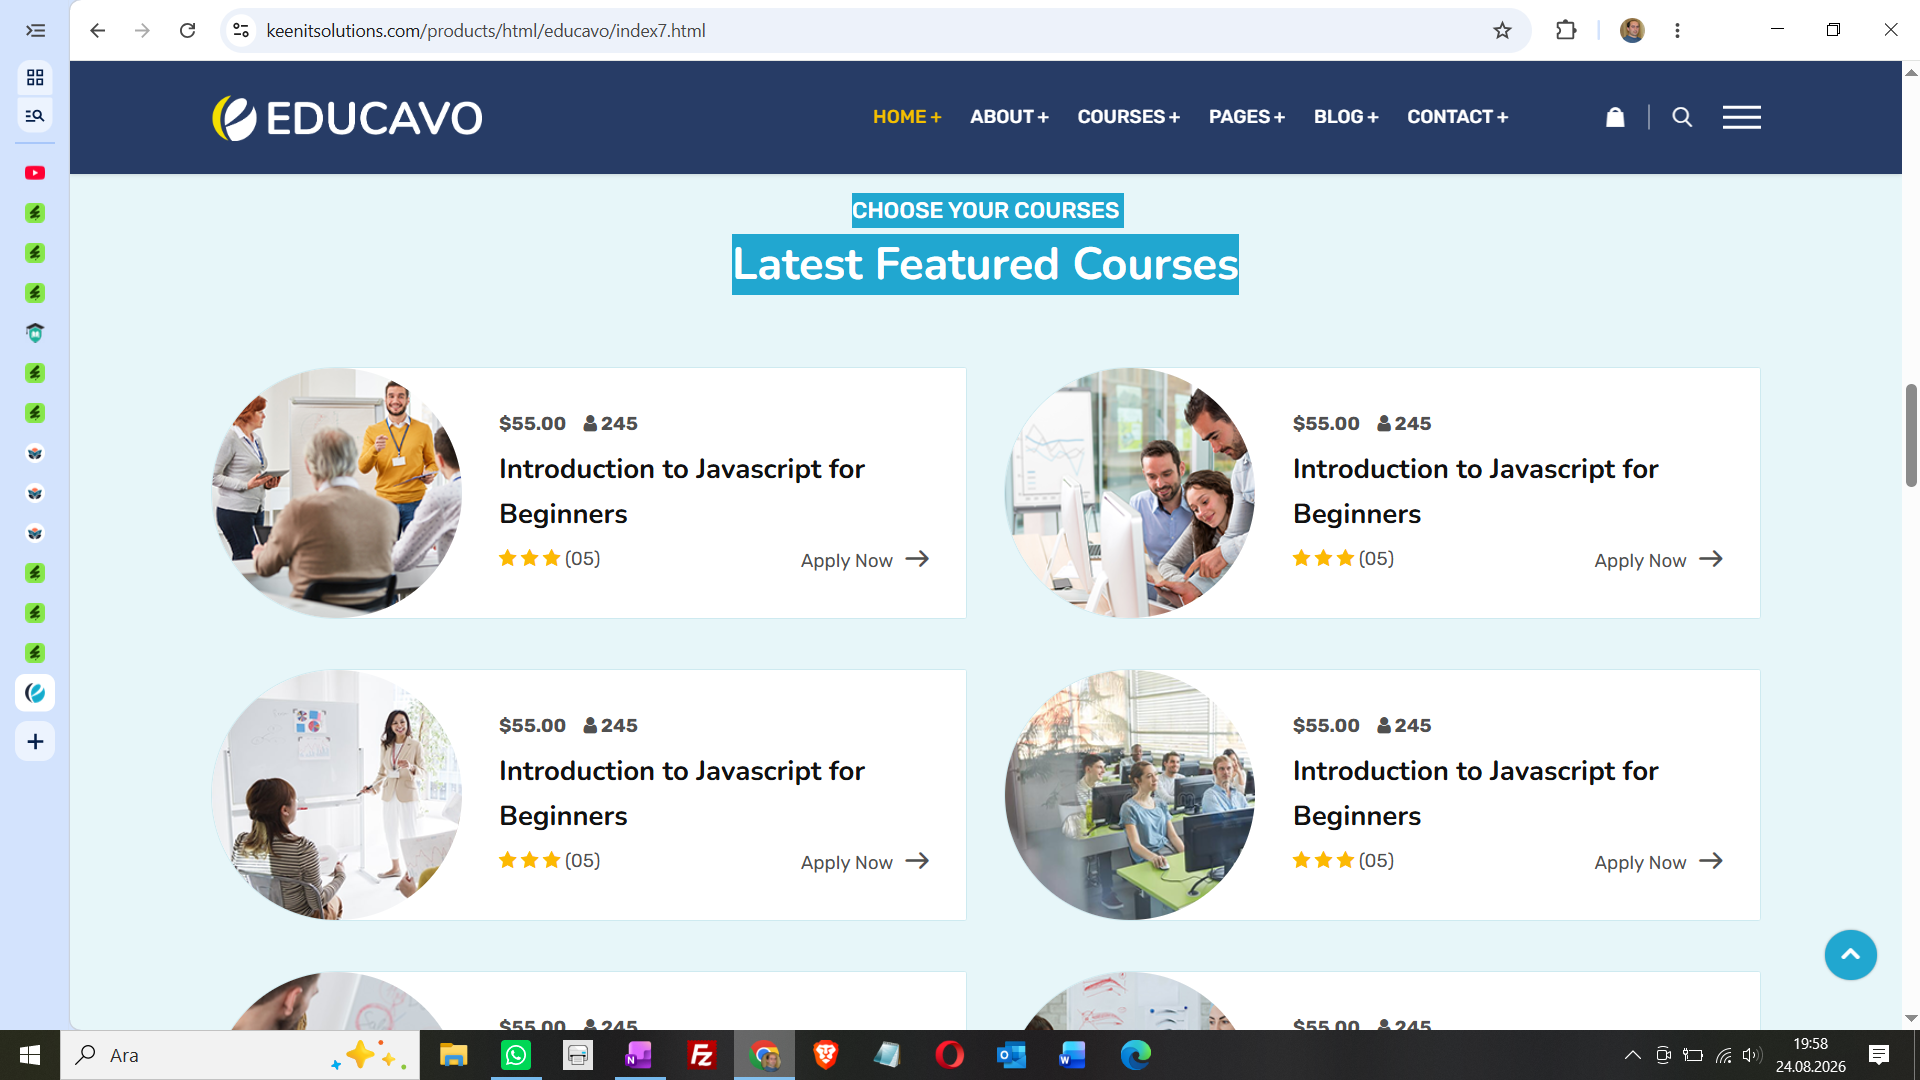Open the computer lab classroom course image

click(x=1130, y=795)
